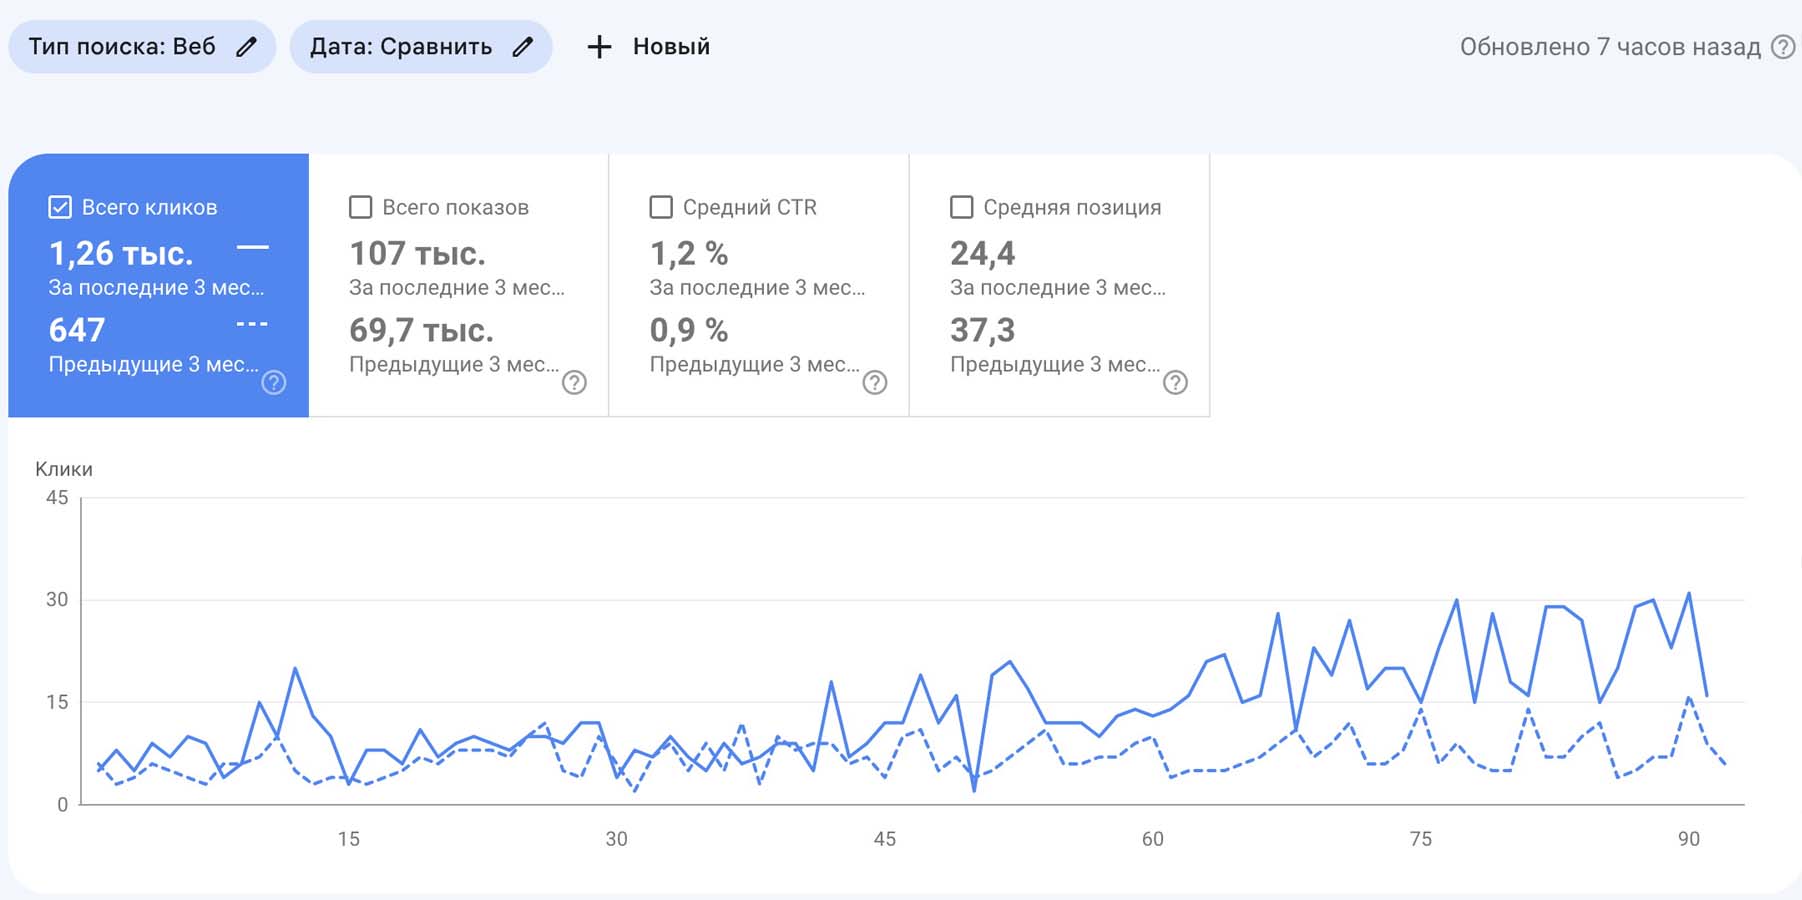Enable the Средний CTR checkbox
1802x900 pixels.
point(661,207)
